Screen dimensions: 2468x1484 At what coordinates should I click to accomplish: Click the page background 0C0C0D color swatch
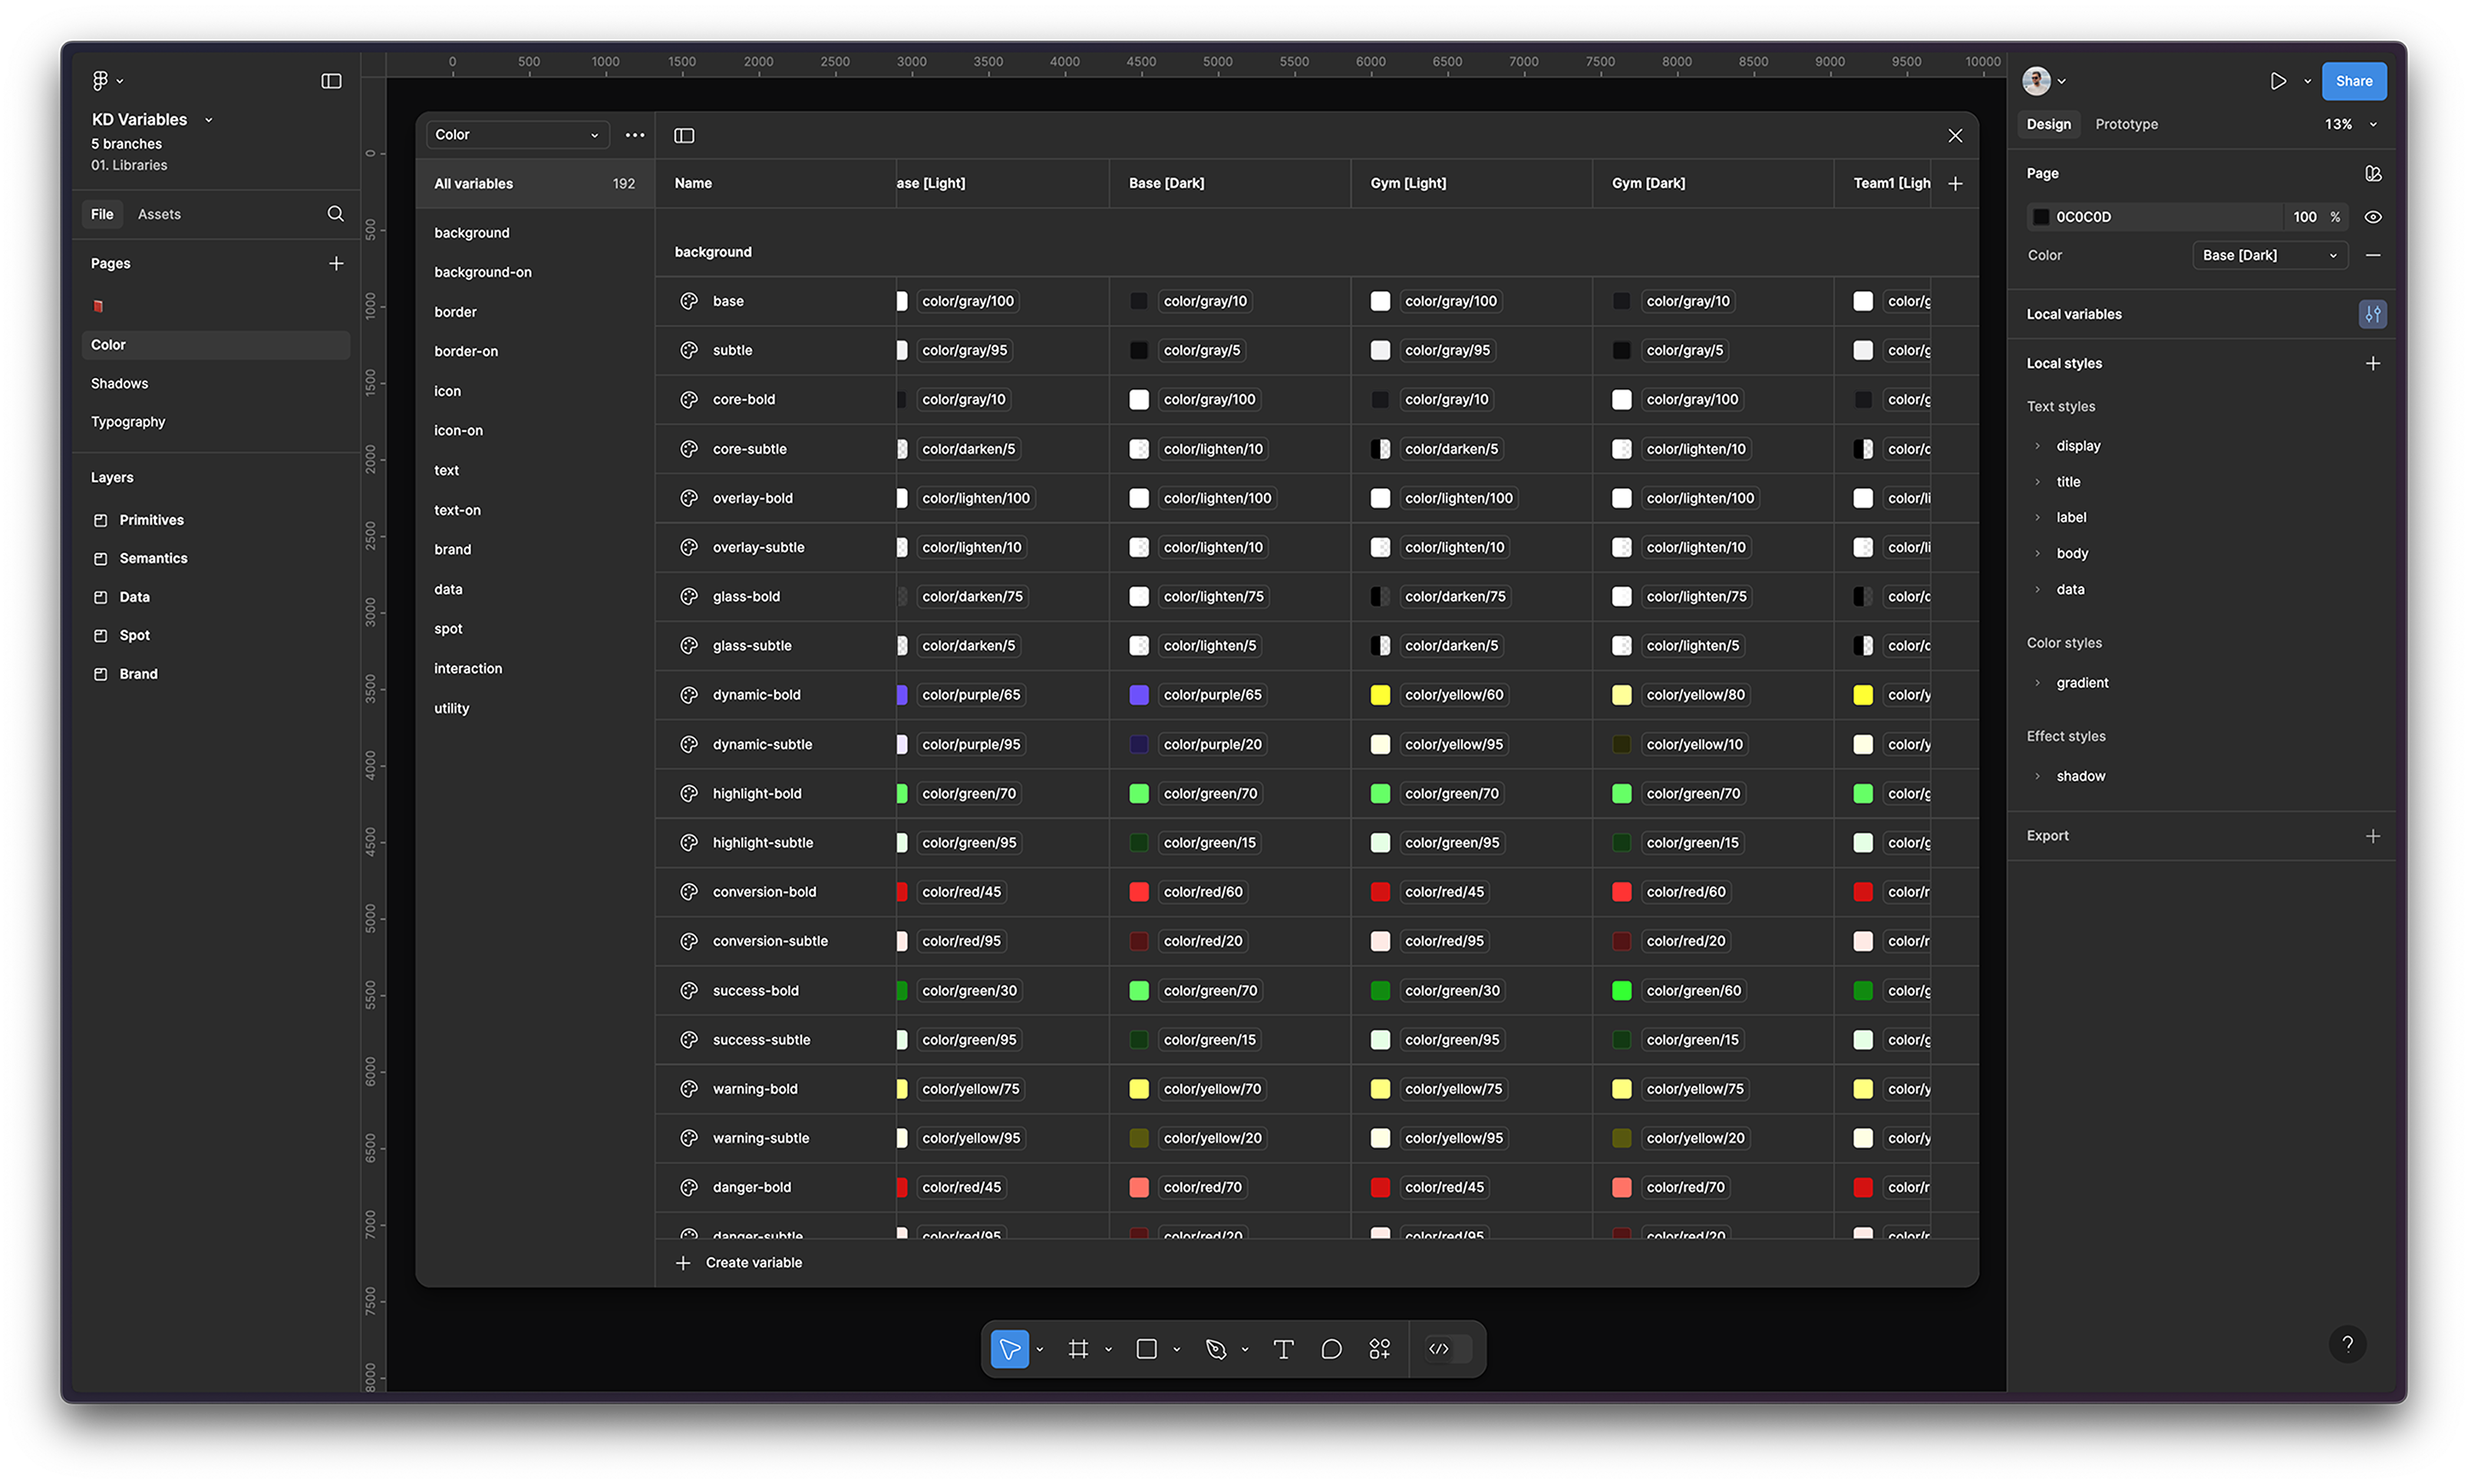tap(2041, 217)
